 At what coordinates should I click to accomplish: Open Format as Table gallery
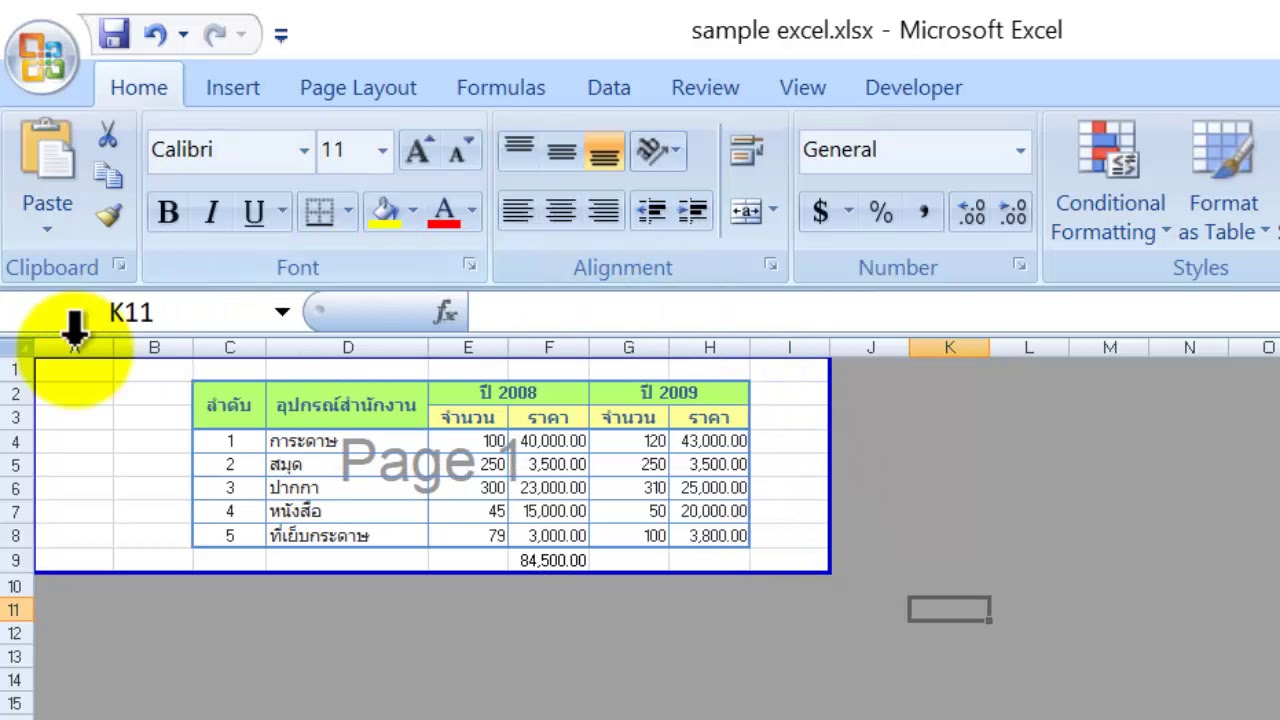pos(1222,182)
